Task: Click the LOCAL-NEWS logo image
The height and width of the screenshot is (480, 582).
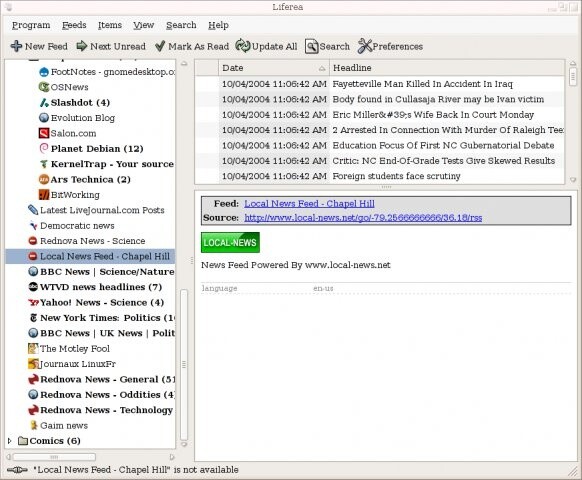Action: [230, 242]
